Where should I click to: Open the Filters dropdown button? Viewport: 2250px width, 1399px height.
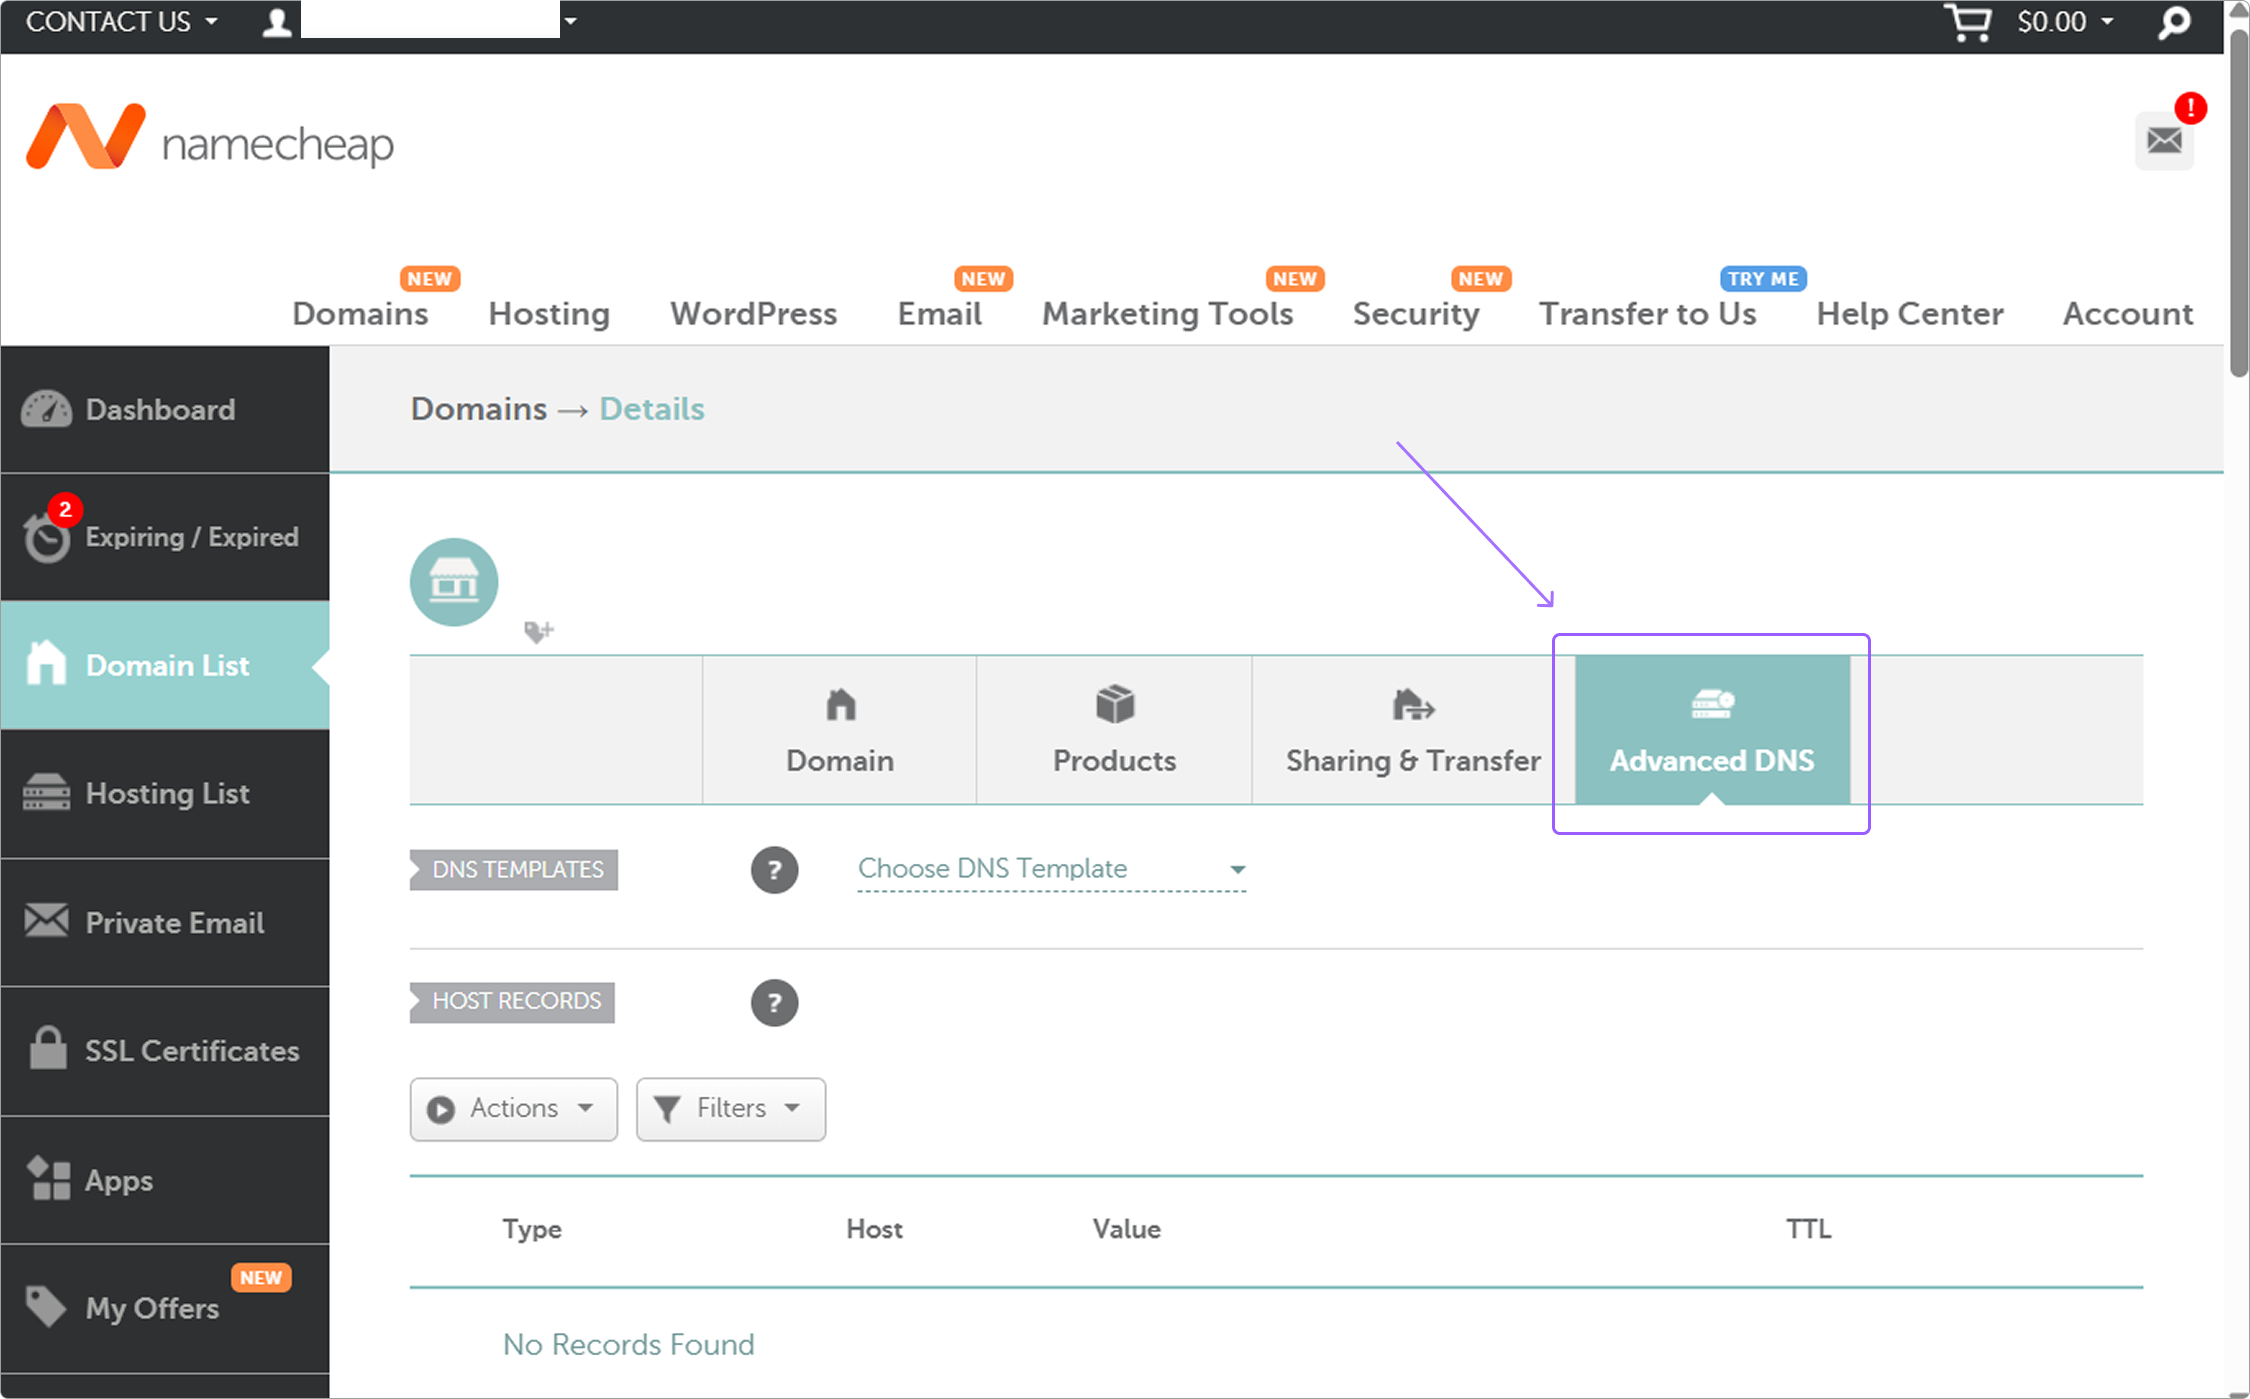tap(731, 1109)
